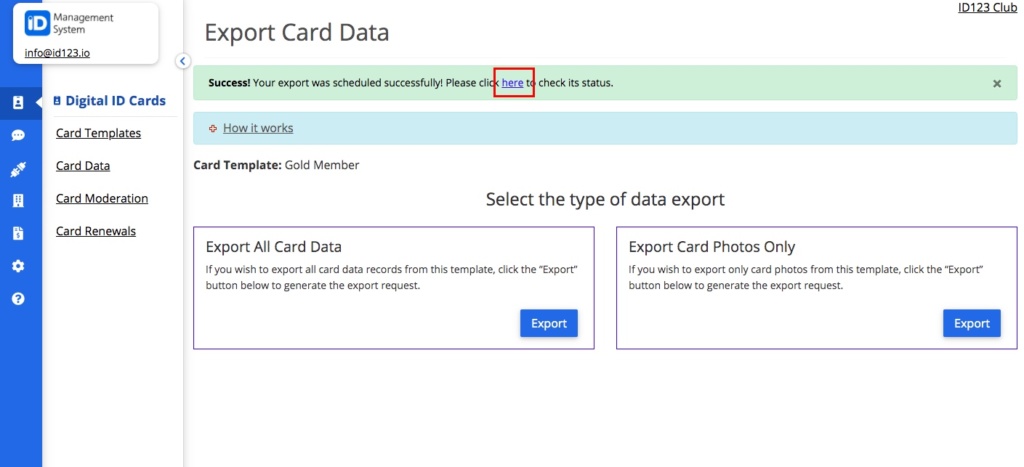This screenshot has width=1024, height=467.
Task: Open the info@id123.io account link
Action: click(x=57, y=54)
